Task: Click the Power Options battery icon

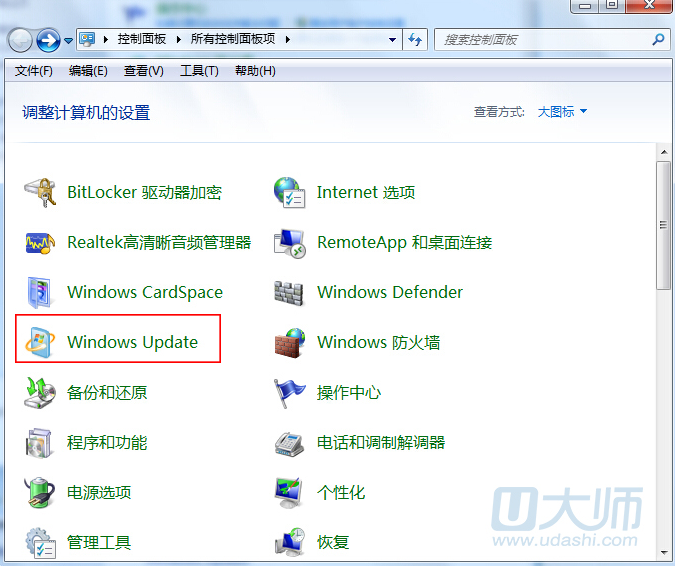Action: pos(39,492)
